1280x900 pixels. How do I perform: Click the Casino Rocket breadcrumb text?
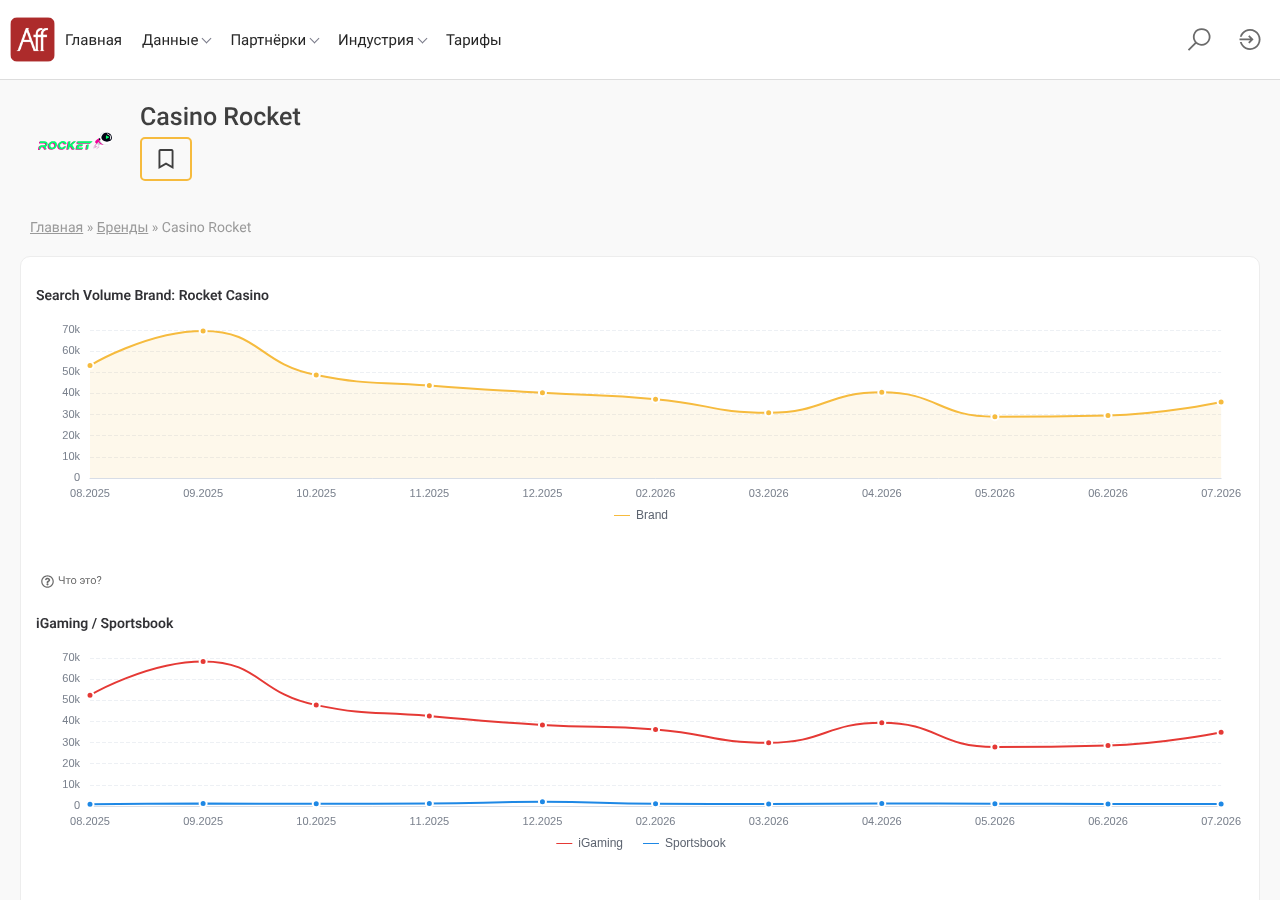207,227
